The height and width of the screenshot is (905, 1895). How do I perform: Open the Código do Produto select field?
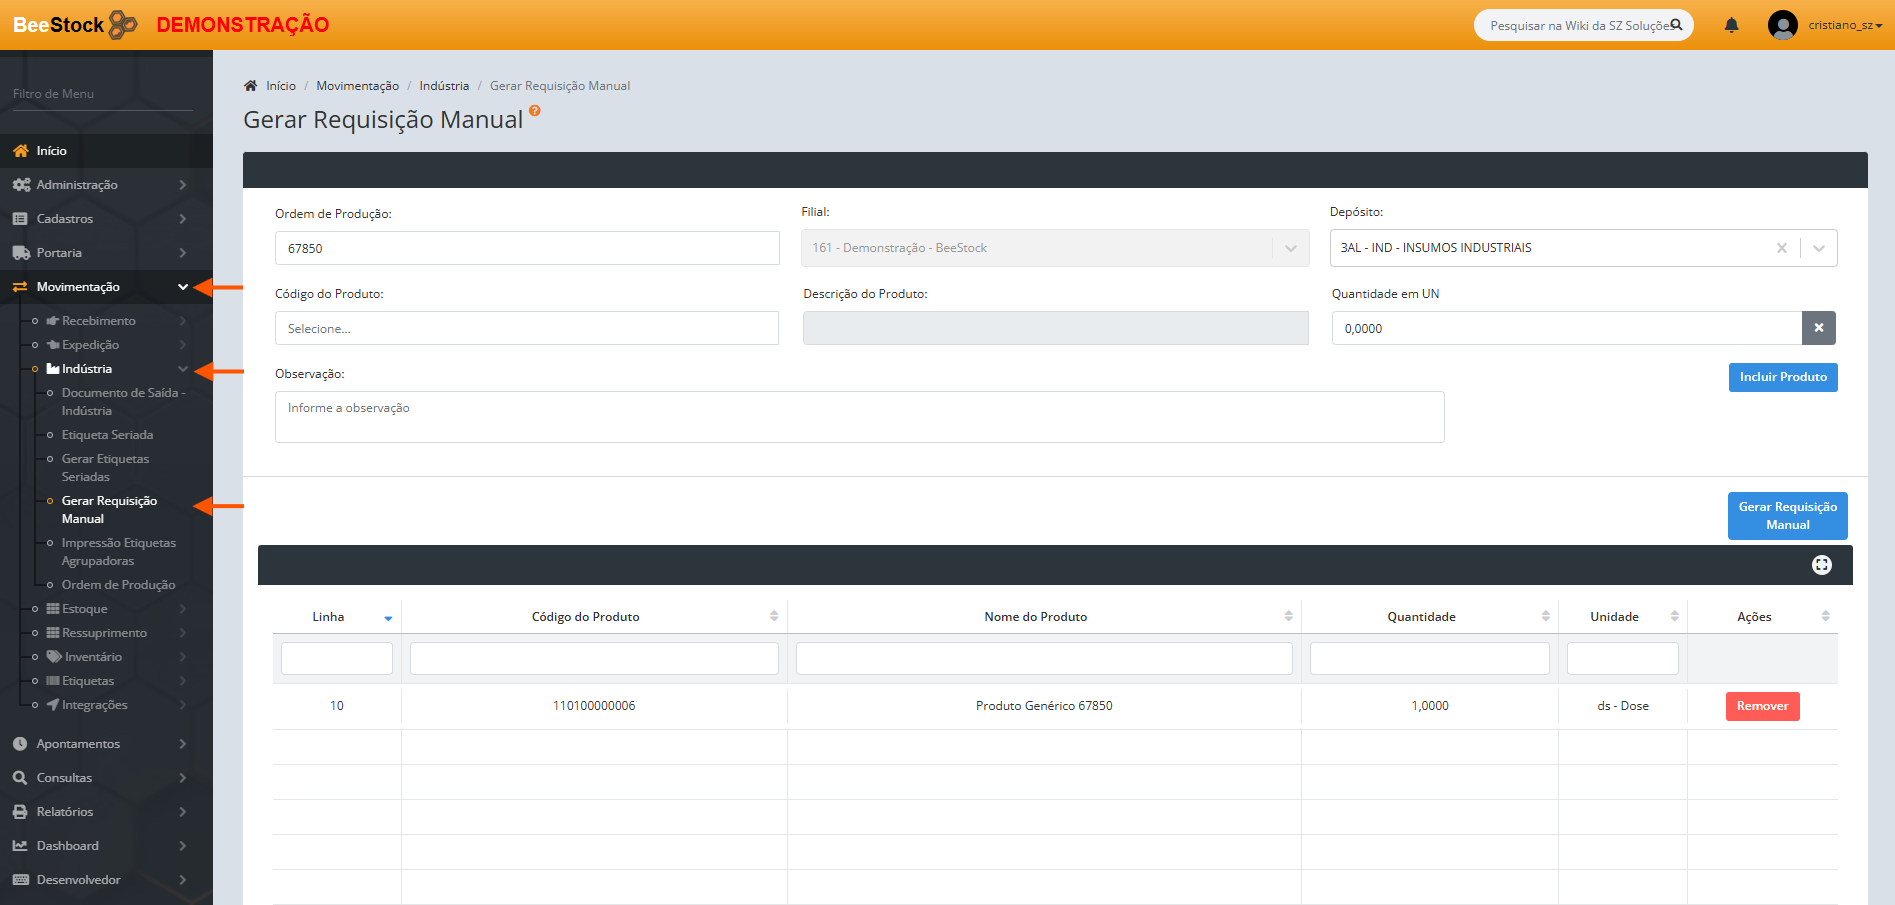[526, 328]
